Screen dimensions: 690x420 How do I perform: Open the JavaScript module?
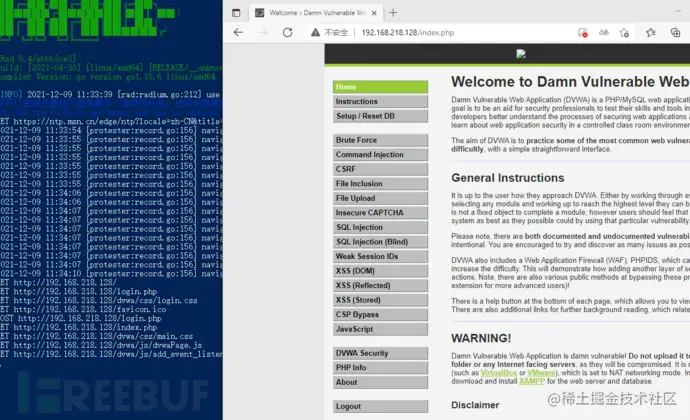click(380, 329)
